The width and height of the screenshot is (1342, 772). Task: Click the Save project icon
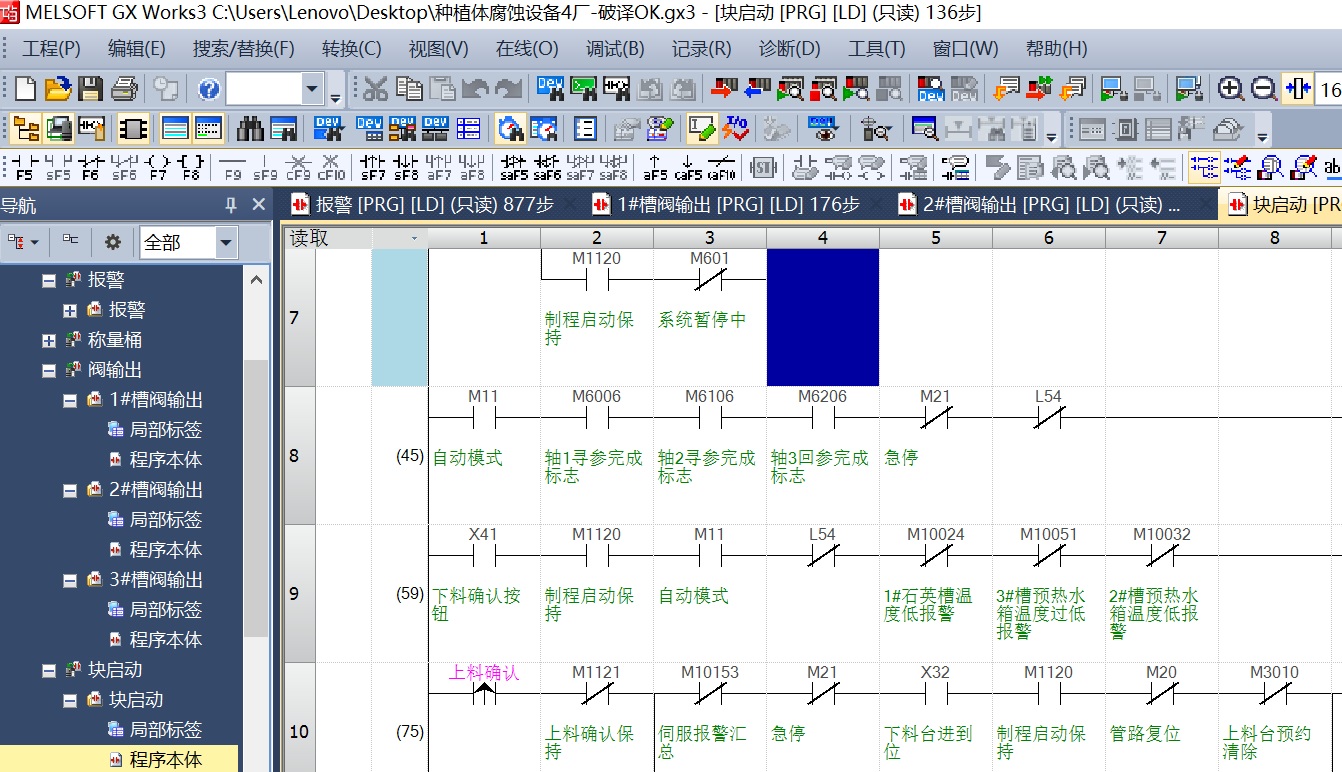(91, 89)
